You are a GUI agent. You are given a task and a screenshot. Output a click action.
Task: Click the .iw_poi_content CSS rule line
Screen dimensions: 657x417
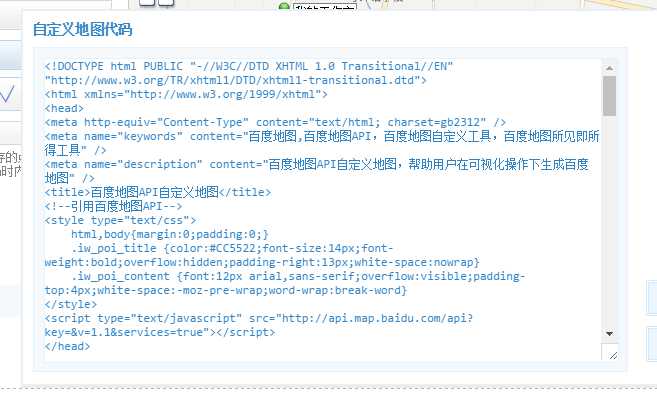coord(298,276)
